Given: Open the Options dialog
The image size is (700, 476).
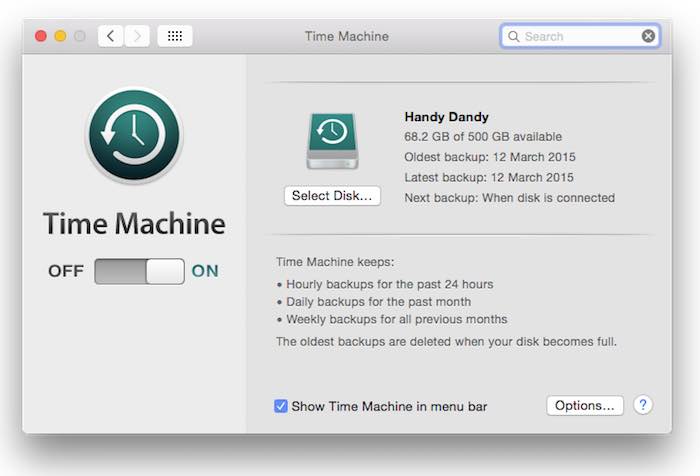Looking at the screenshot, I should tap(585, 405).
